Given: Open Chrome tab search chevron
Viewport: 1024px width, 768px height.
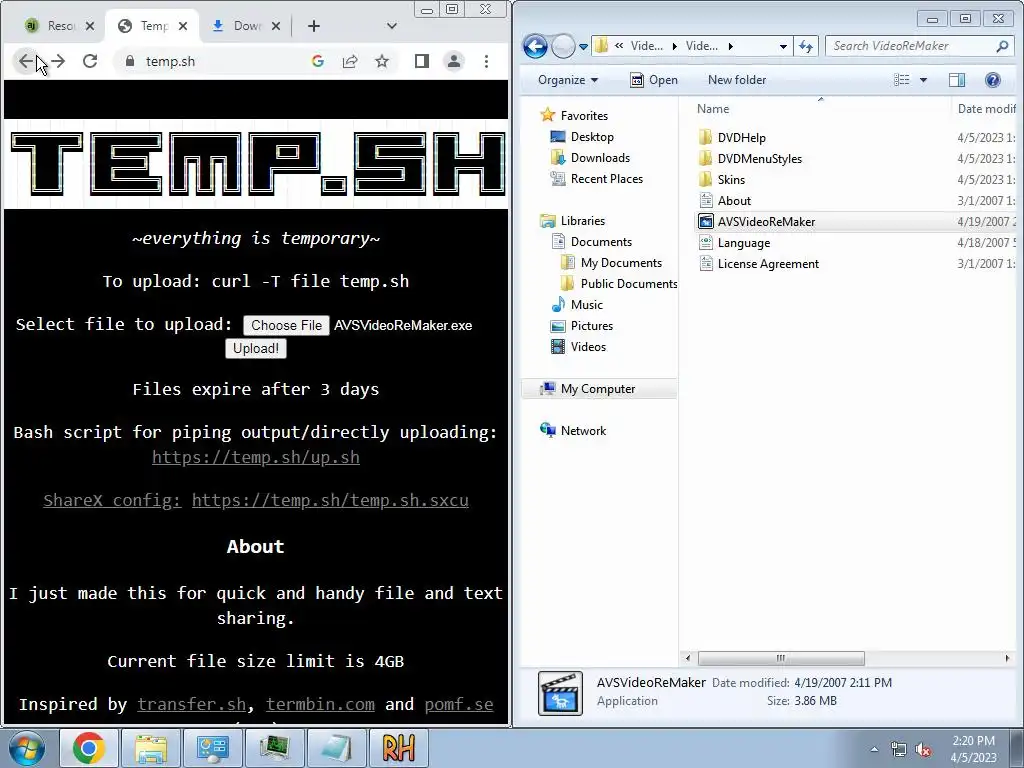Looking at the screenshot, I should click(392, 26).
